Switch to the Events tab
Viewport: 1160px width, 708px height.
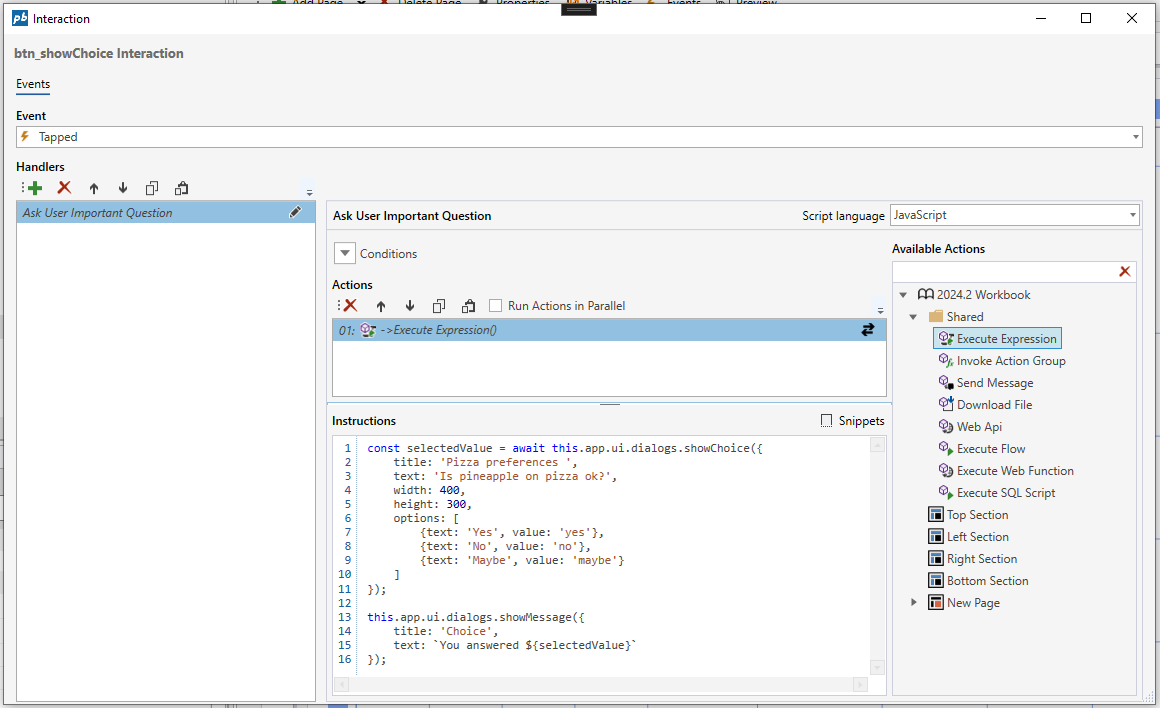click(33, 84)
